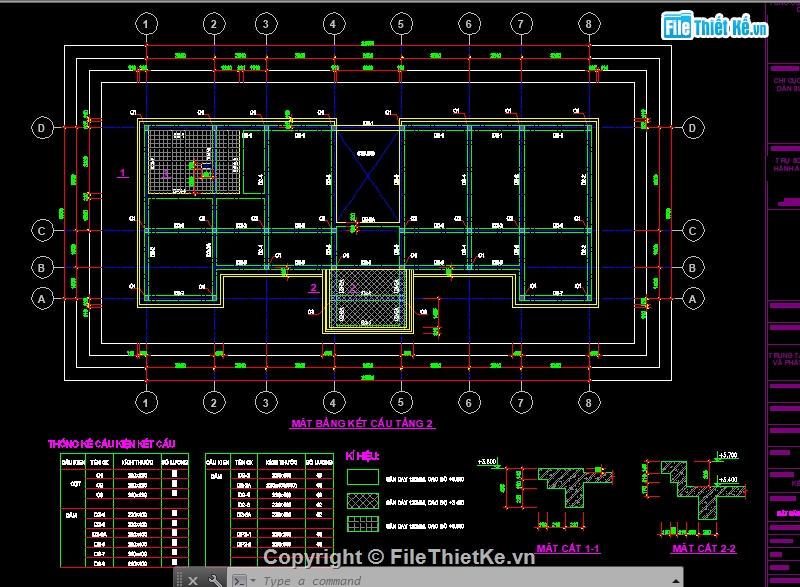Select the 'MẶT CẮT 2-2' section title

coord(704,549)
